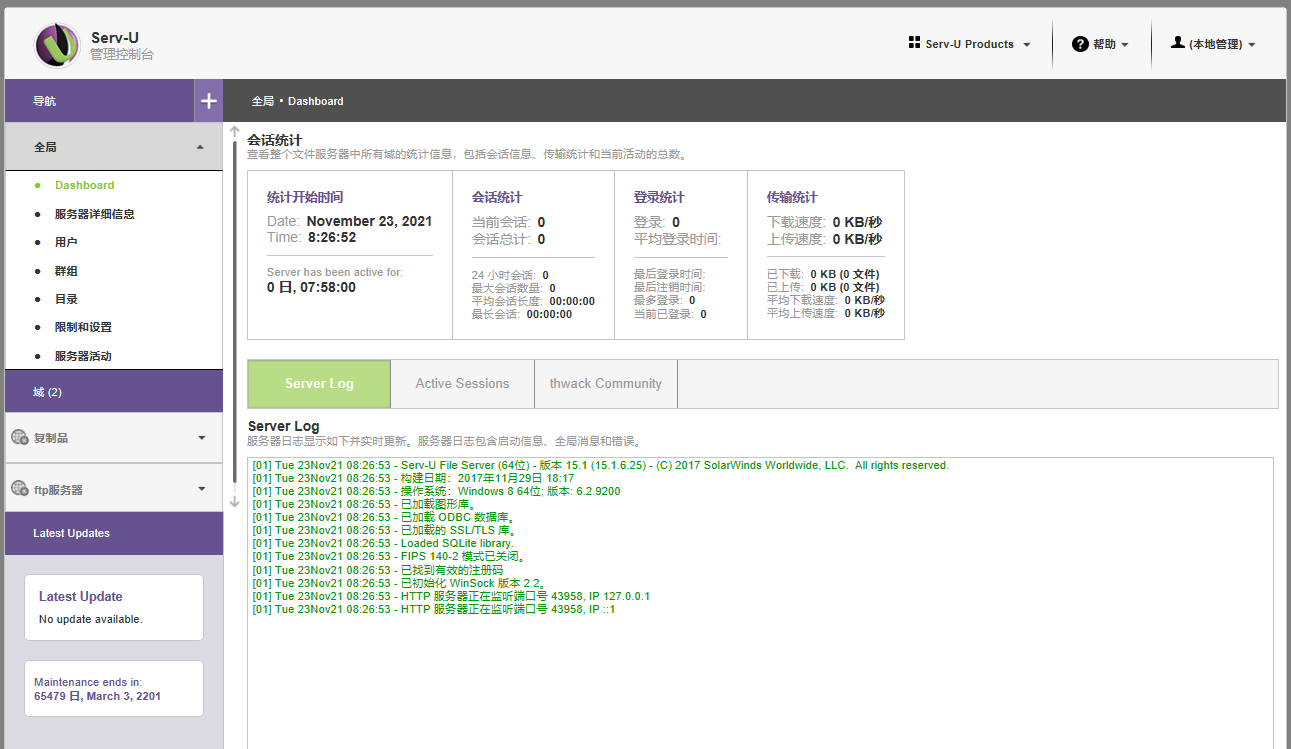Select Dashboard in the navigation
The width and height of the screenshot is (1291, 749).
[x=84, y=185]
